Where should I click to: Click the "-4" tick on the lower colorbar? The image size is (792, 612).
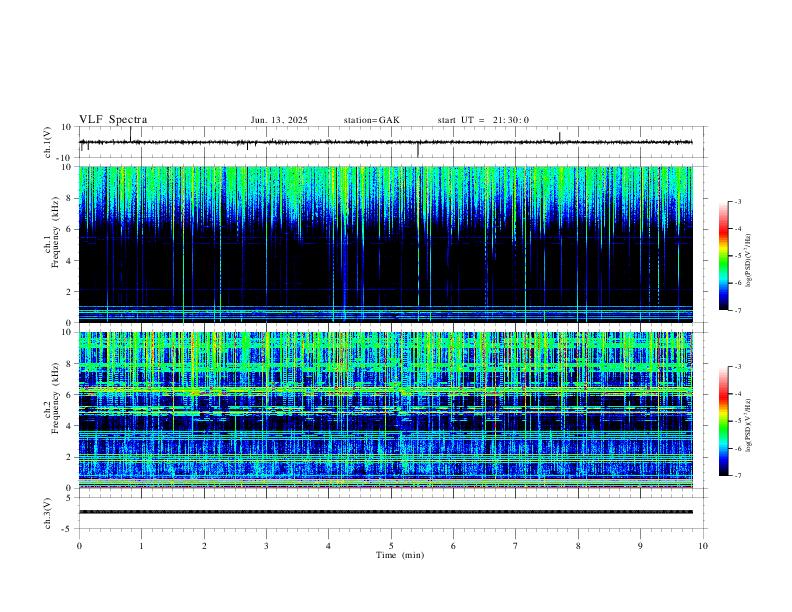pos(737,394)
